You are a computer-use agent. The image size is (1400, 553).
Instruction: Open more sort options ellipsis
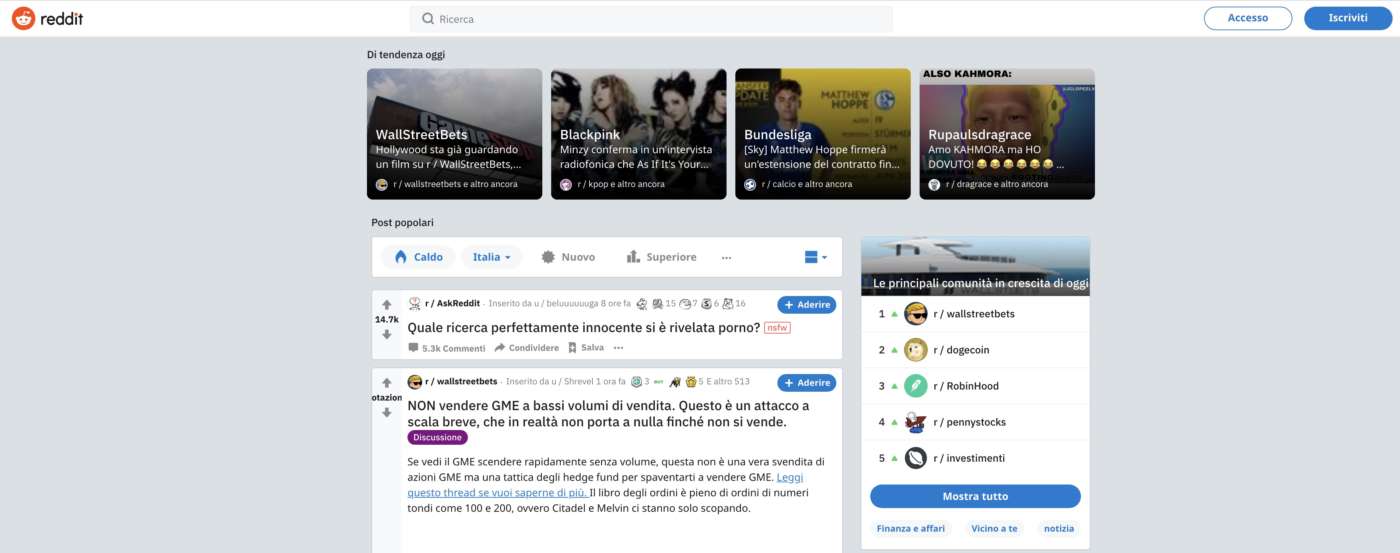point(726,257)
